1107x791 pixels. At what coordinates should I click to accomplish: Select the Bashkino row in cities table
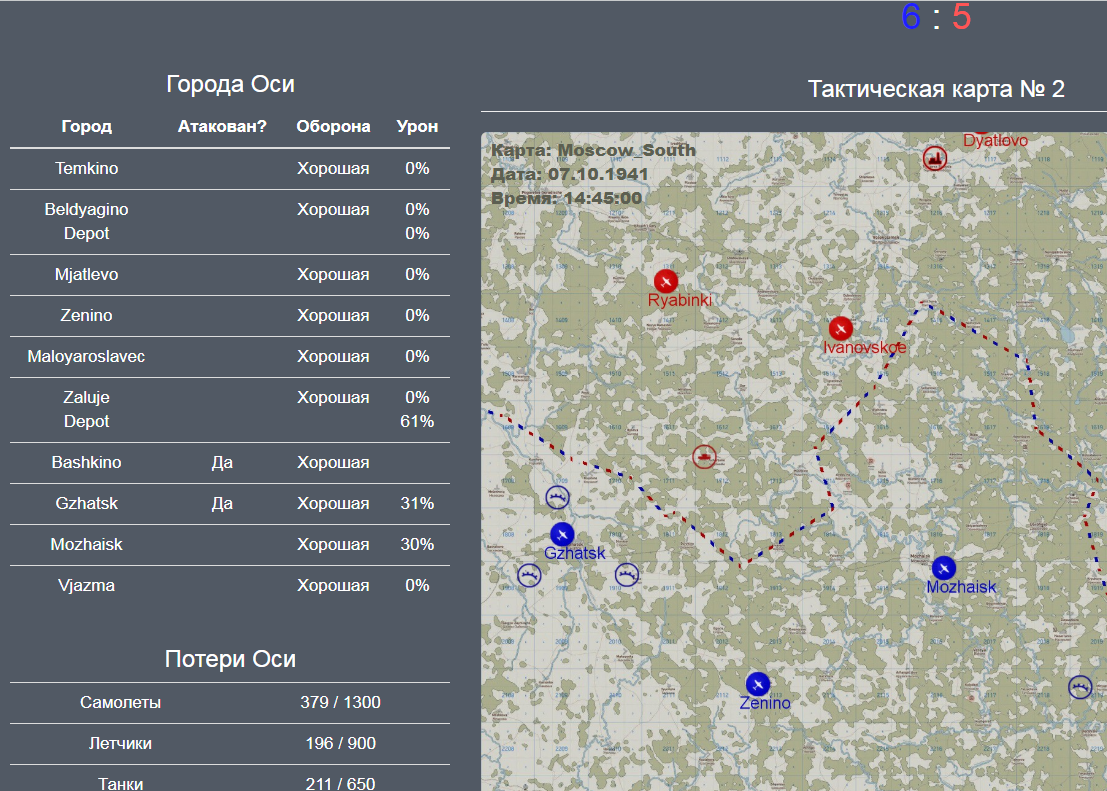229,463
